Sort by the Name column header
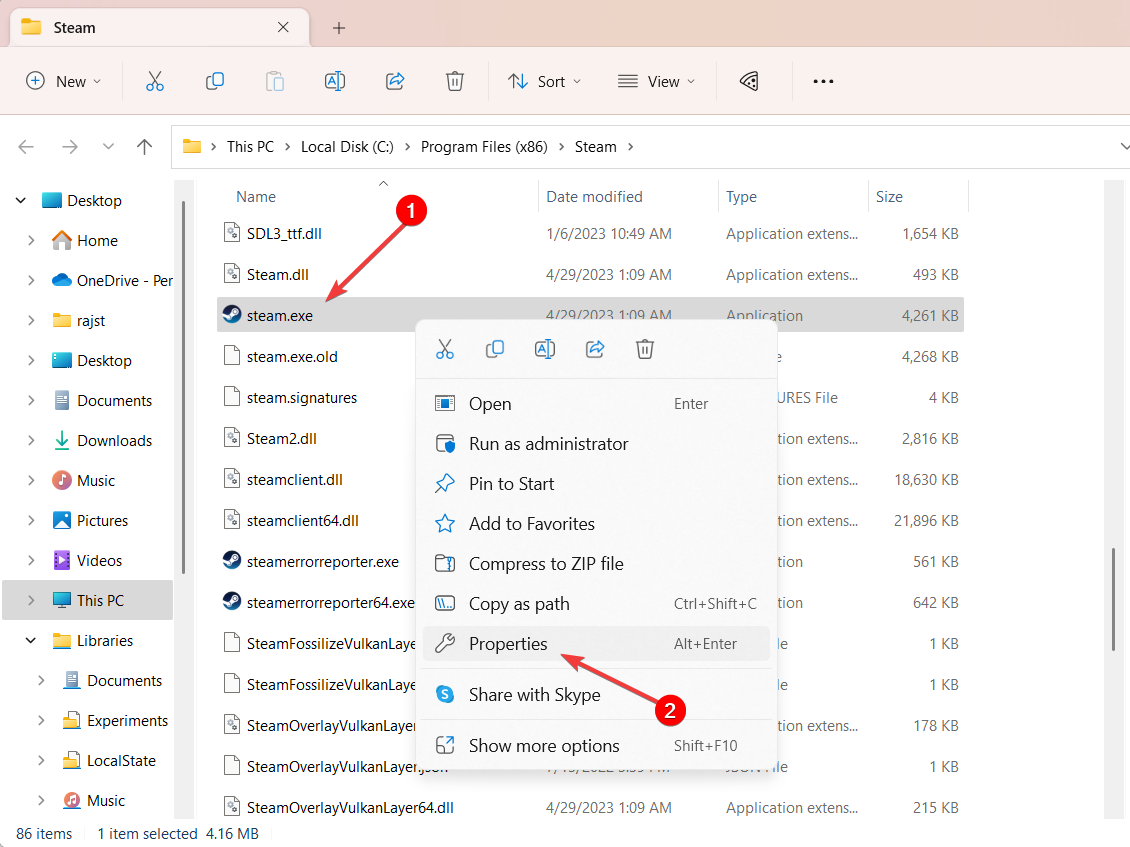This screenshot has height=847, width=1130. point(256,197)
